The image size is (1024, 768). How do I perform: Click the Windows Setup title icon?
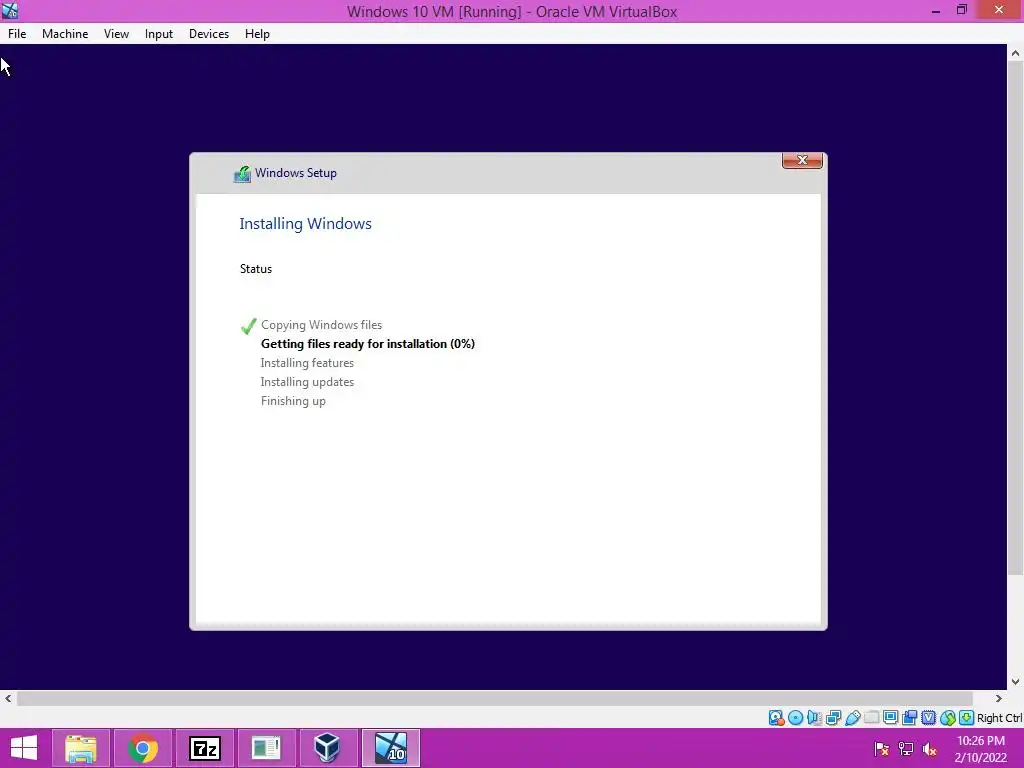click(242, 174)
